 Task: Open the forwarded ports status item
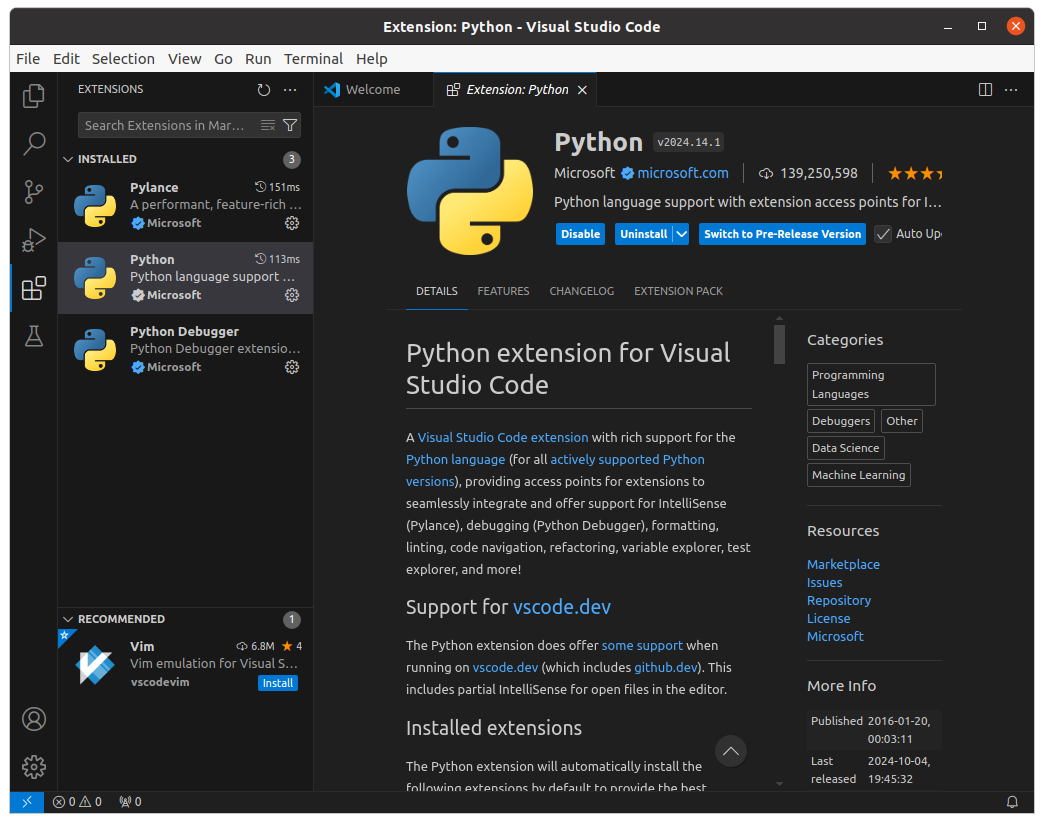coord(130,802)
